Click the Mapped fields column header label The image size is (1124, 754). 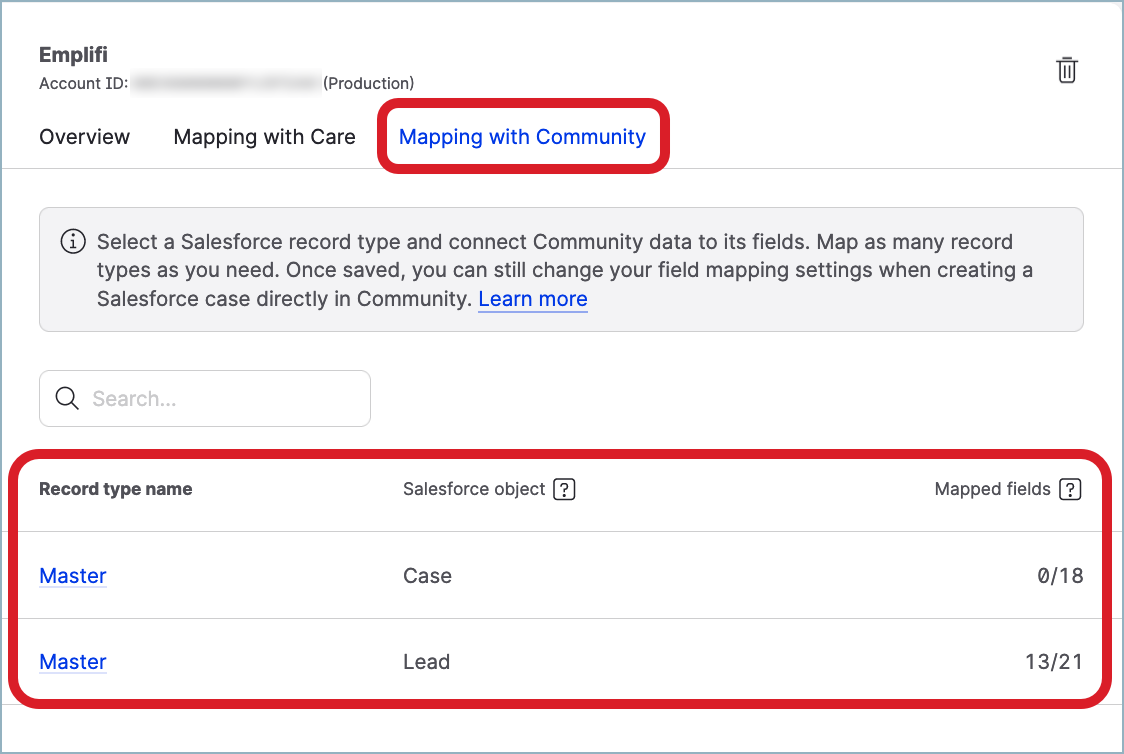point(992,489)
